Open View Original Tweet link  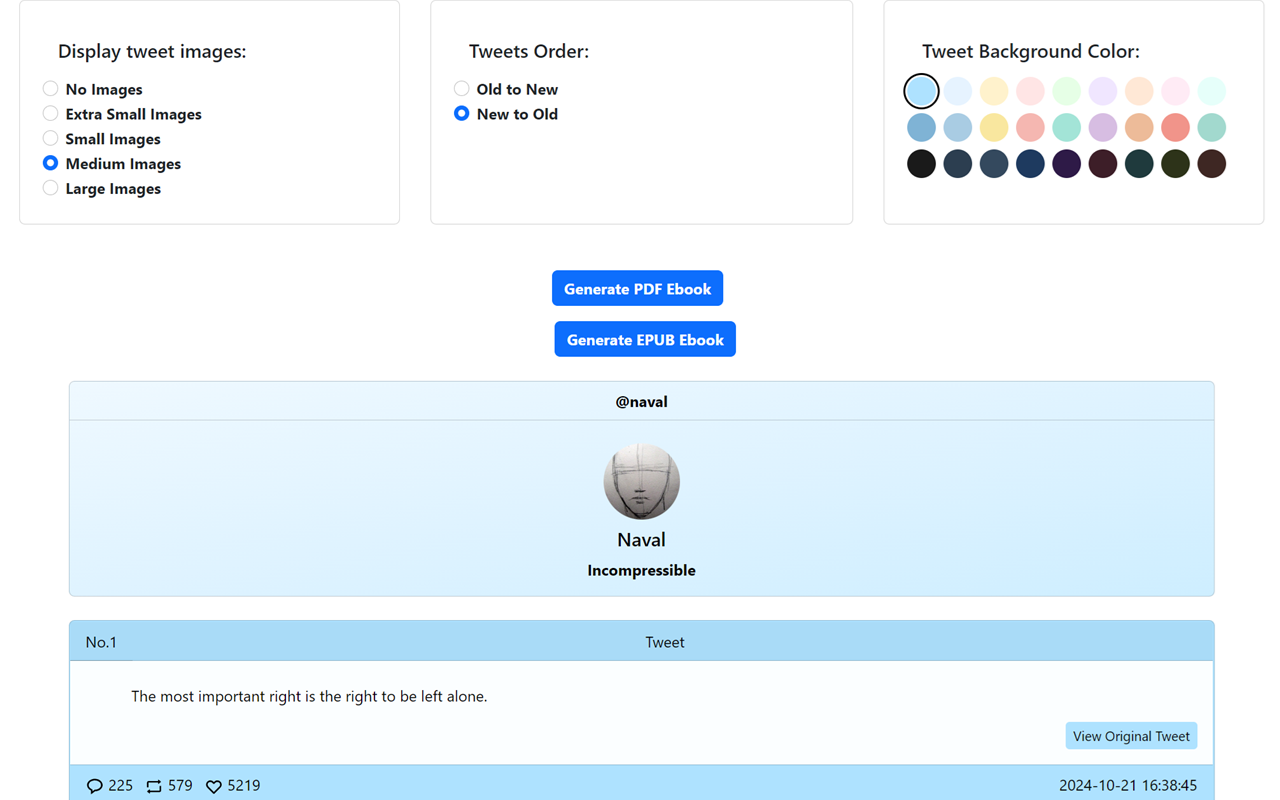[x=1130, y=736]
